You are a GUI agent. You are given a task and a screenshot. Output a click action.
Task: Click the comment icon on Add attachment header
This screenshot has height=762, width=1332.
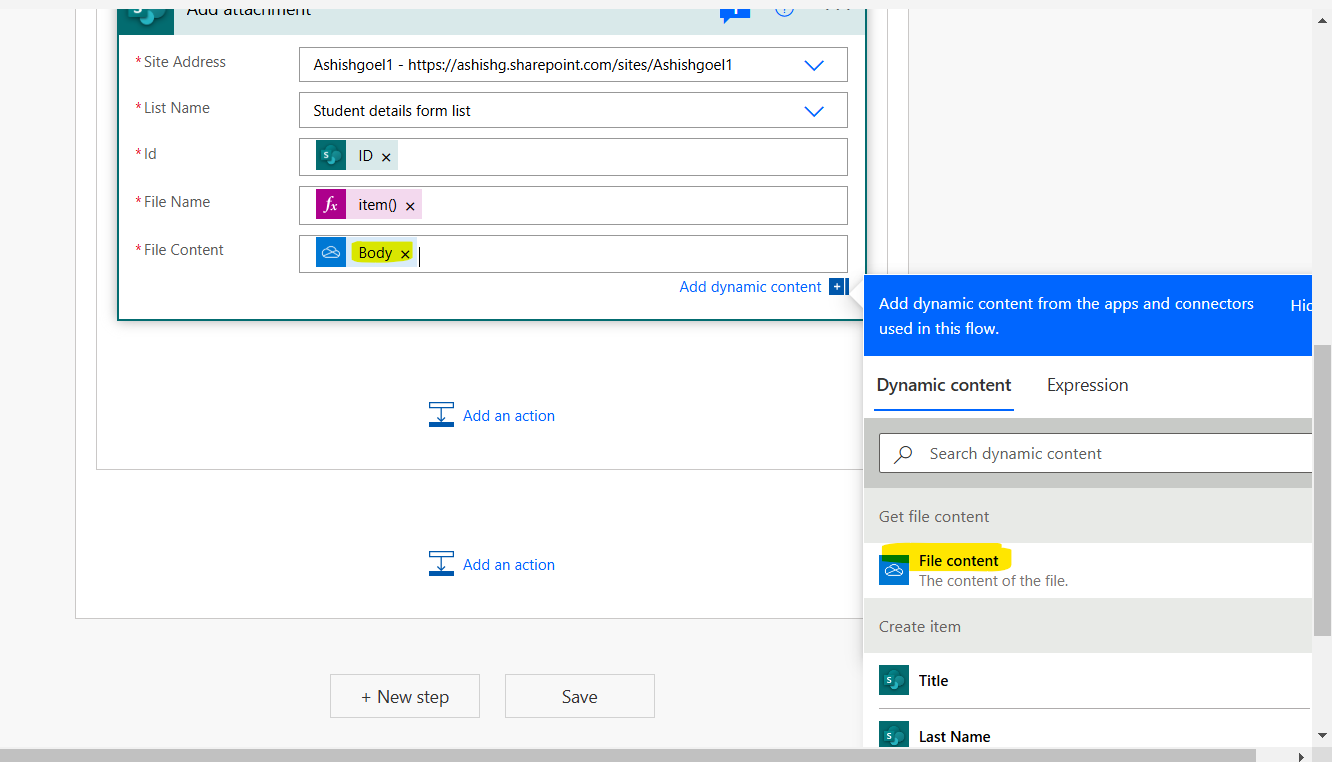tap(734, 10)
